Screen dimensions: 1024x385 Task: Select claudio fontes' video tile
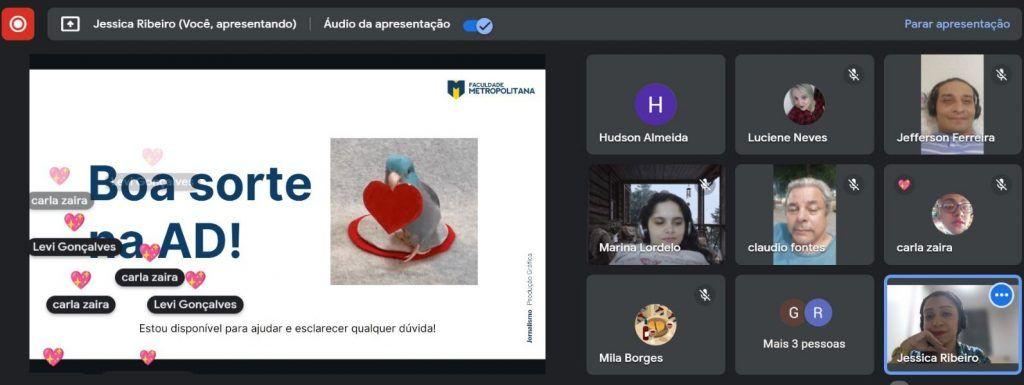(x=804, y=215)
